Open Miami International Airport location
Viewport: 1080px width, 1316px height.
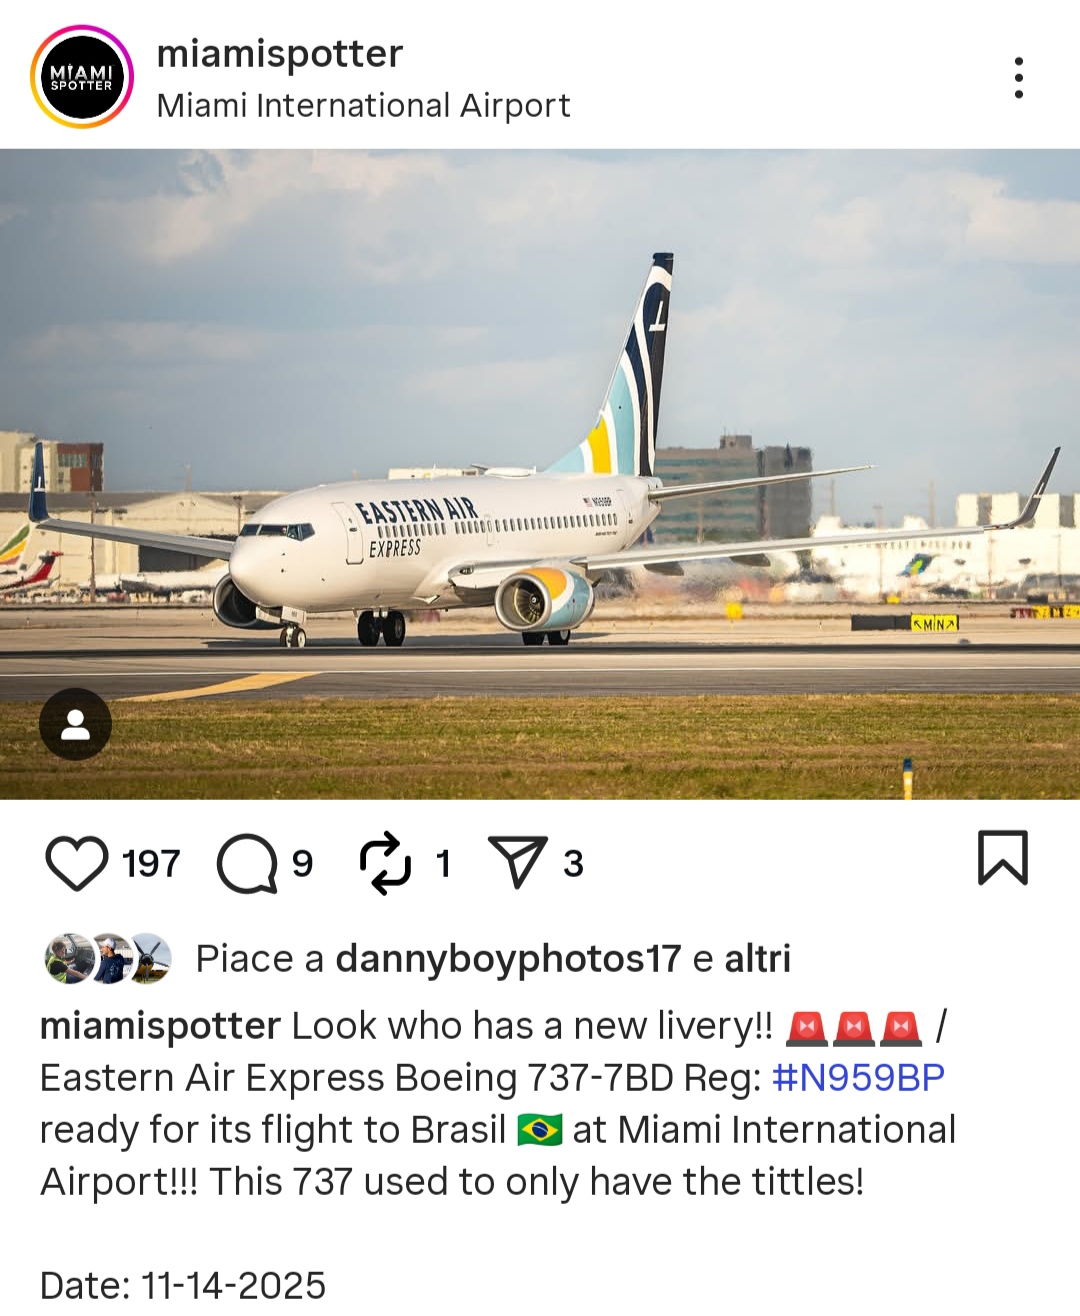coord(363,105)
